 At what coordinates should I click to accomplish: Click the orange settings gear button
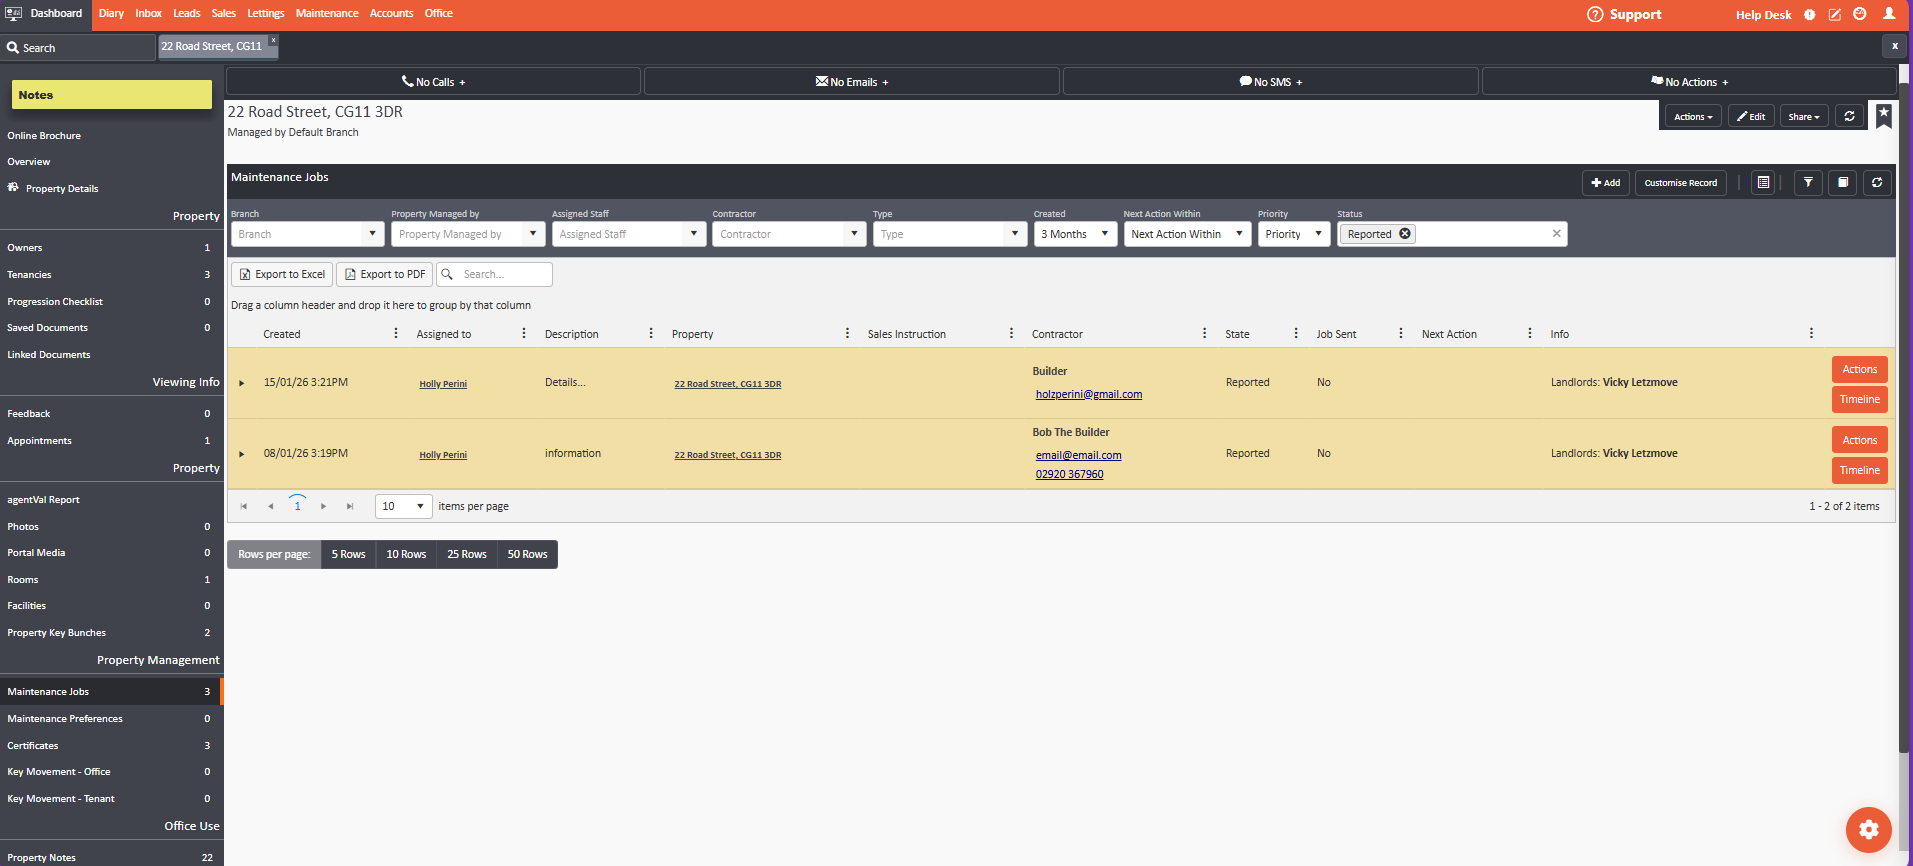pos(1868,829)
